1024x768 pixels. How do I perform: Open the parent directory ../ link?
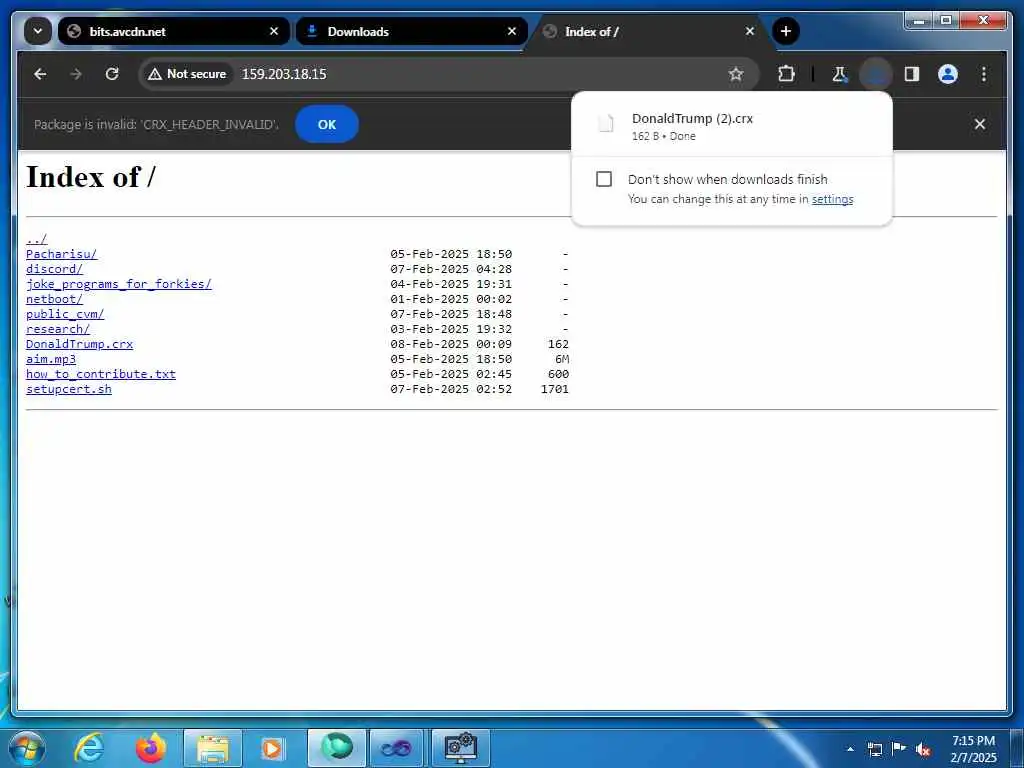(37, 239)
